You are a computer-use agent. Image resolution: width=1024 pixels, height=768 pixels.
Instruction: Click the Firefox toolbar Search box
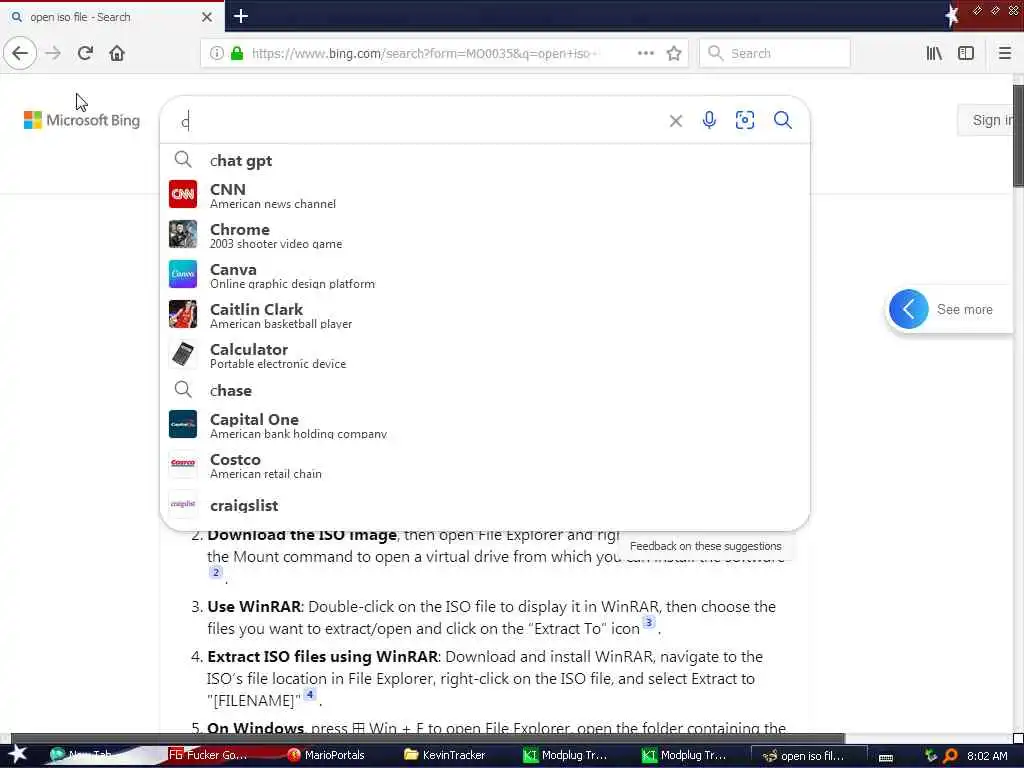[x=775, y=54]
